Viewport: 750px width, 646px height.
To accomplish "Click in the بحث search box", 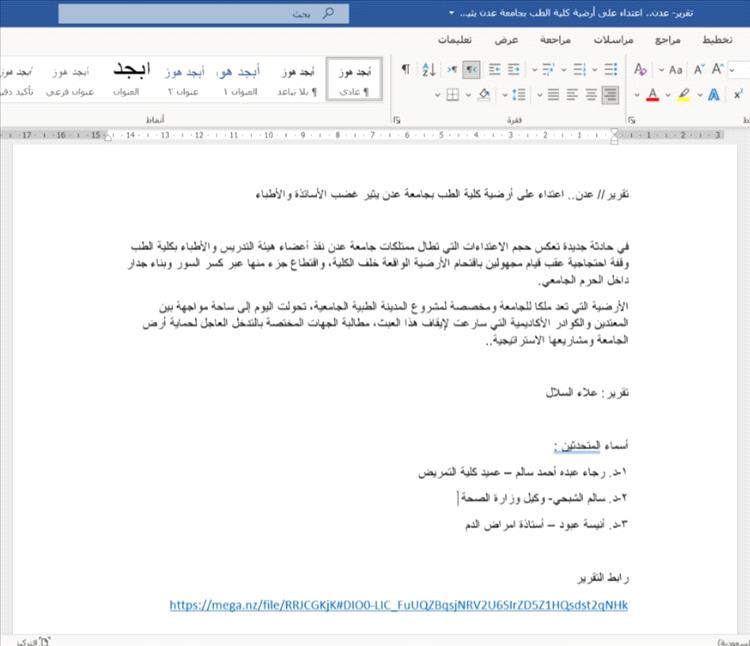I will click(204, 13).
